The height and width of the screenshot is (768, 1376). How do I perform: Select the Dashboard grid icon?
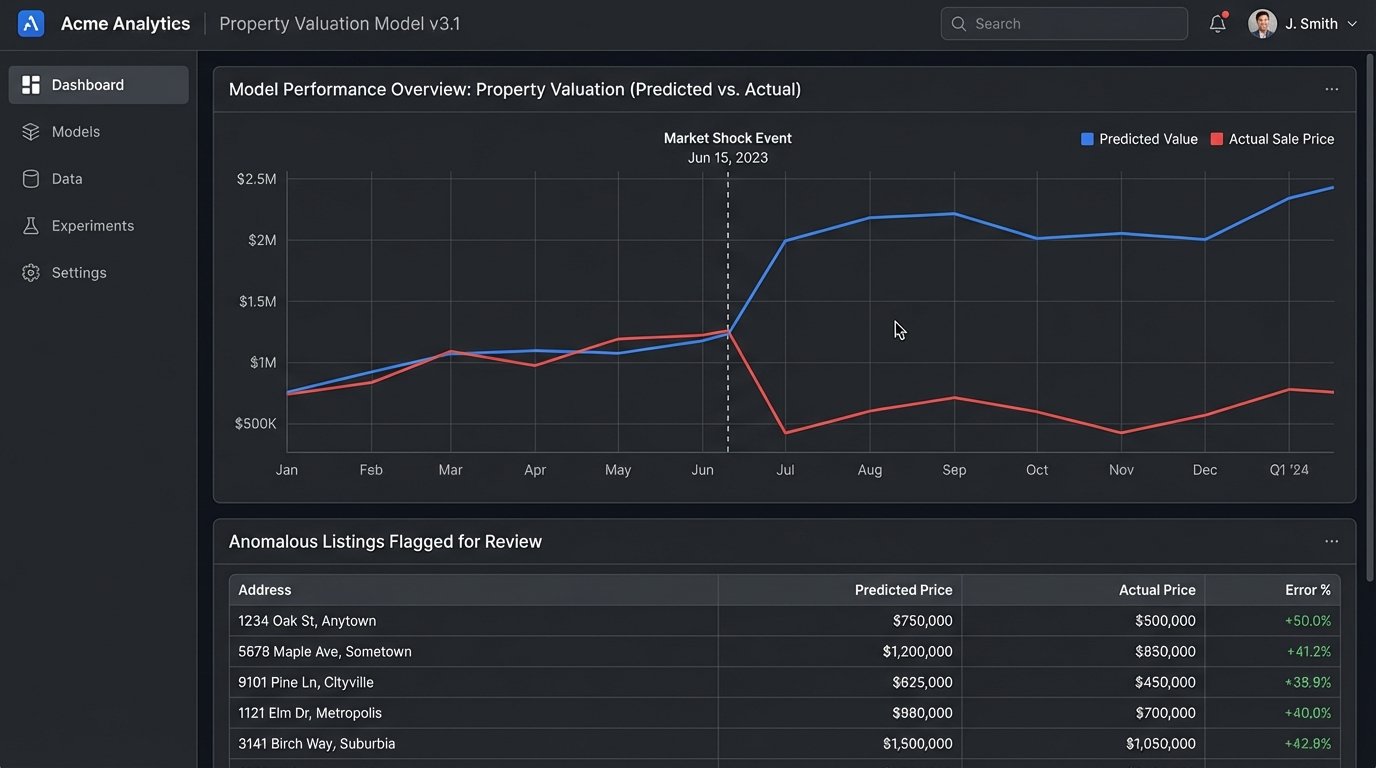click(30, 84)
